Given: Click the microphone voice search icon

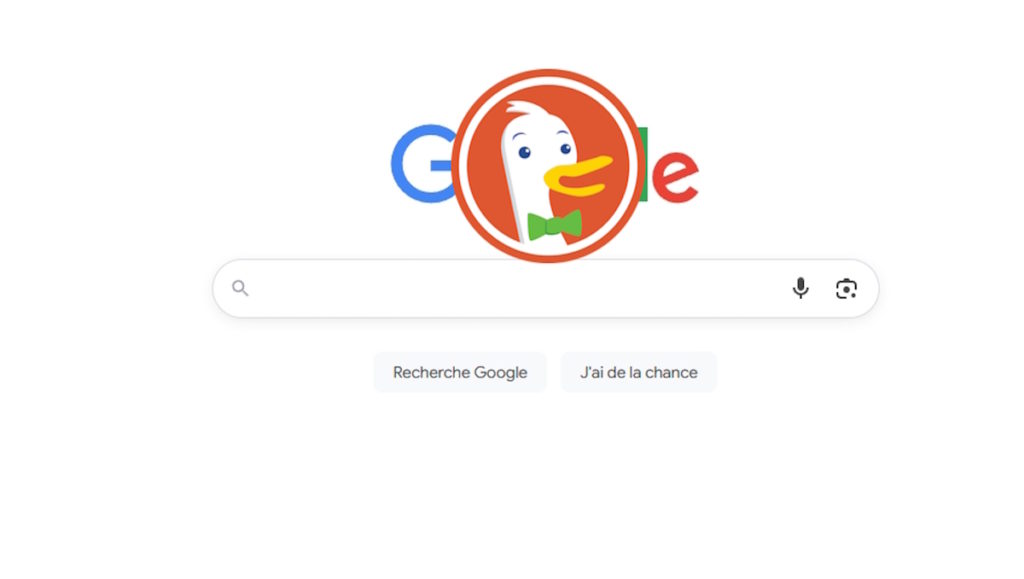Looking at the screenshot, I should pyautogui.click(x=800, y=288).
